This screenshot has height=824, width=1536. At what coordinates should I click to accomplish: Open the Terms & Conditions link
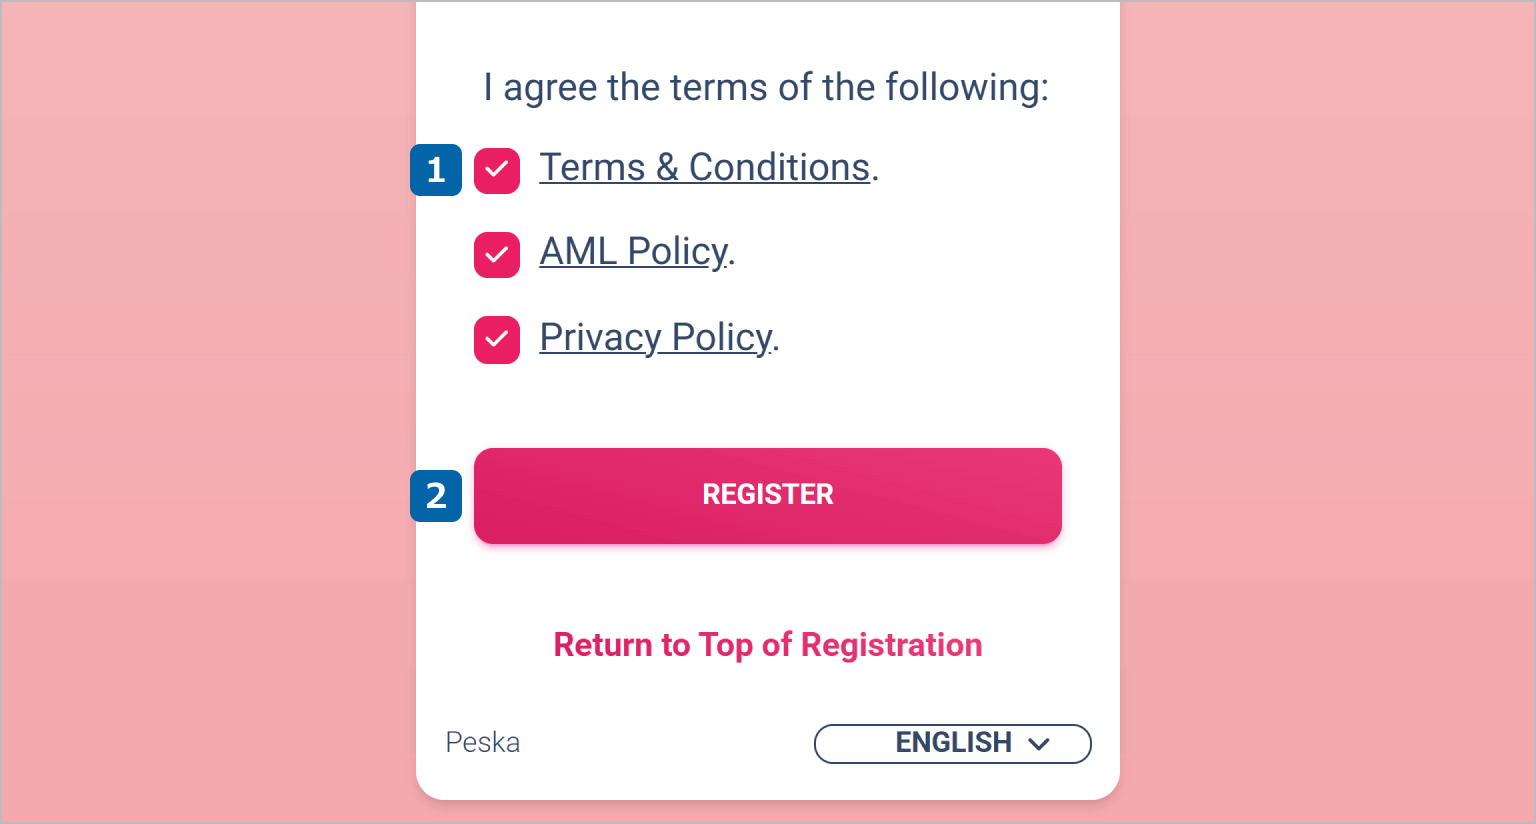click(704, 168)
